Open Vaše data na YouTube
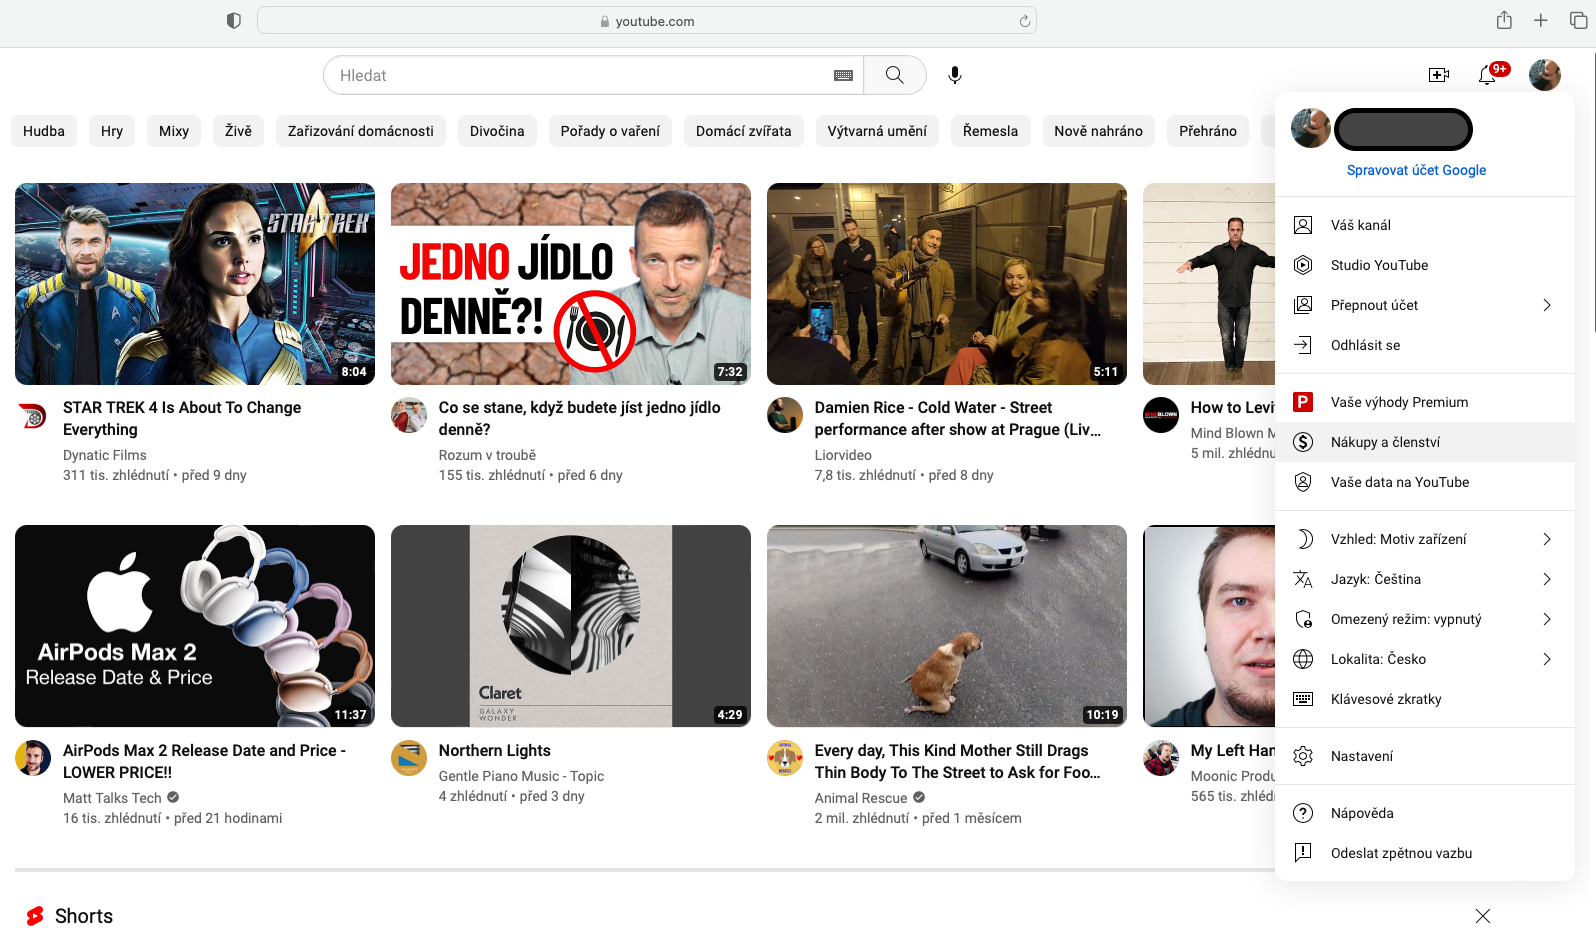 click(1425, 482)
